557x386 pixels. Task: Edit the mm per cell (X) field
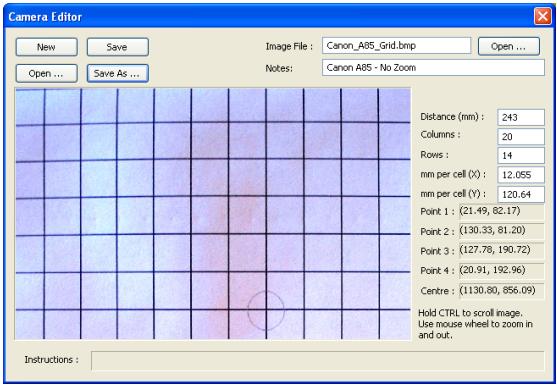click(x=521, y=175)
